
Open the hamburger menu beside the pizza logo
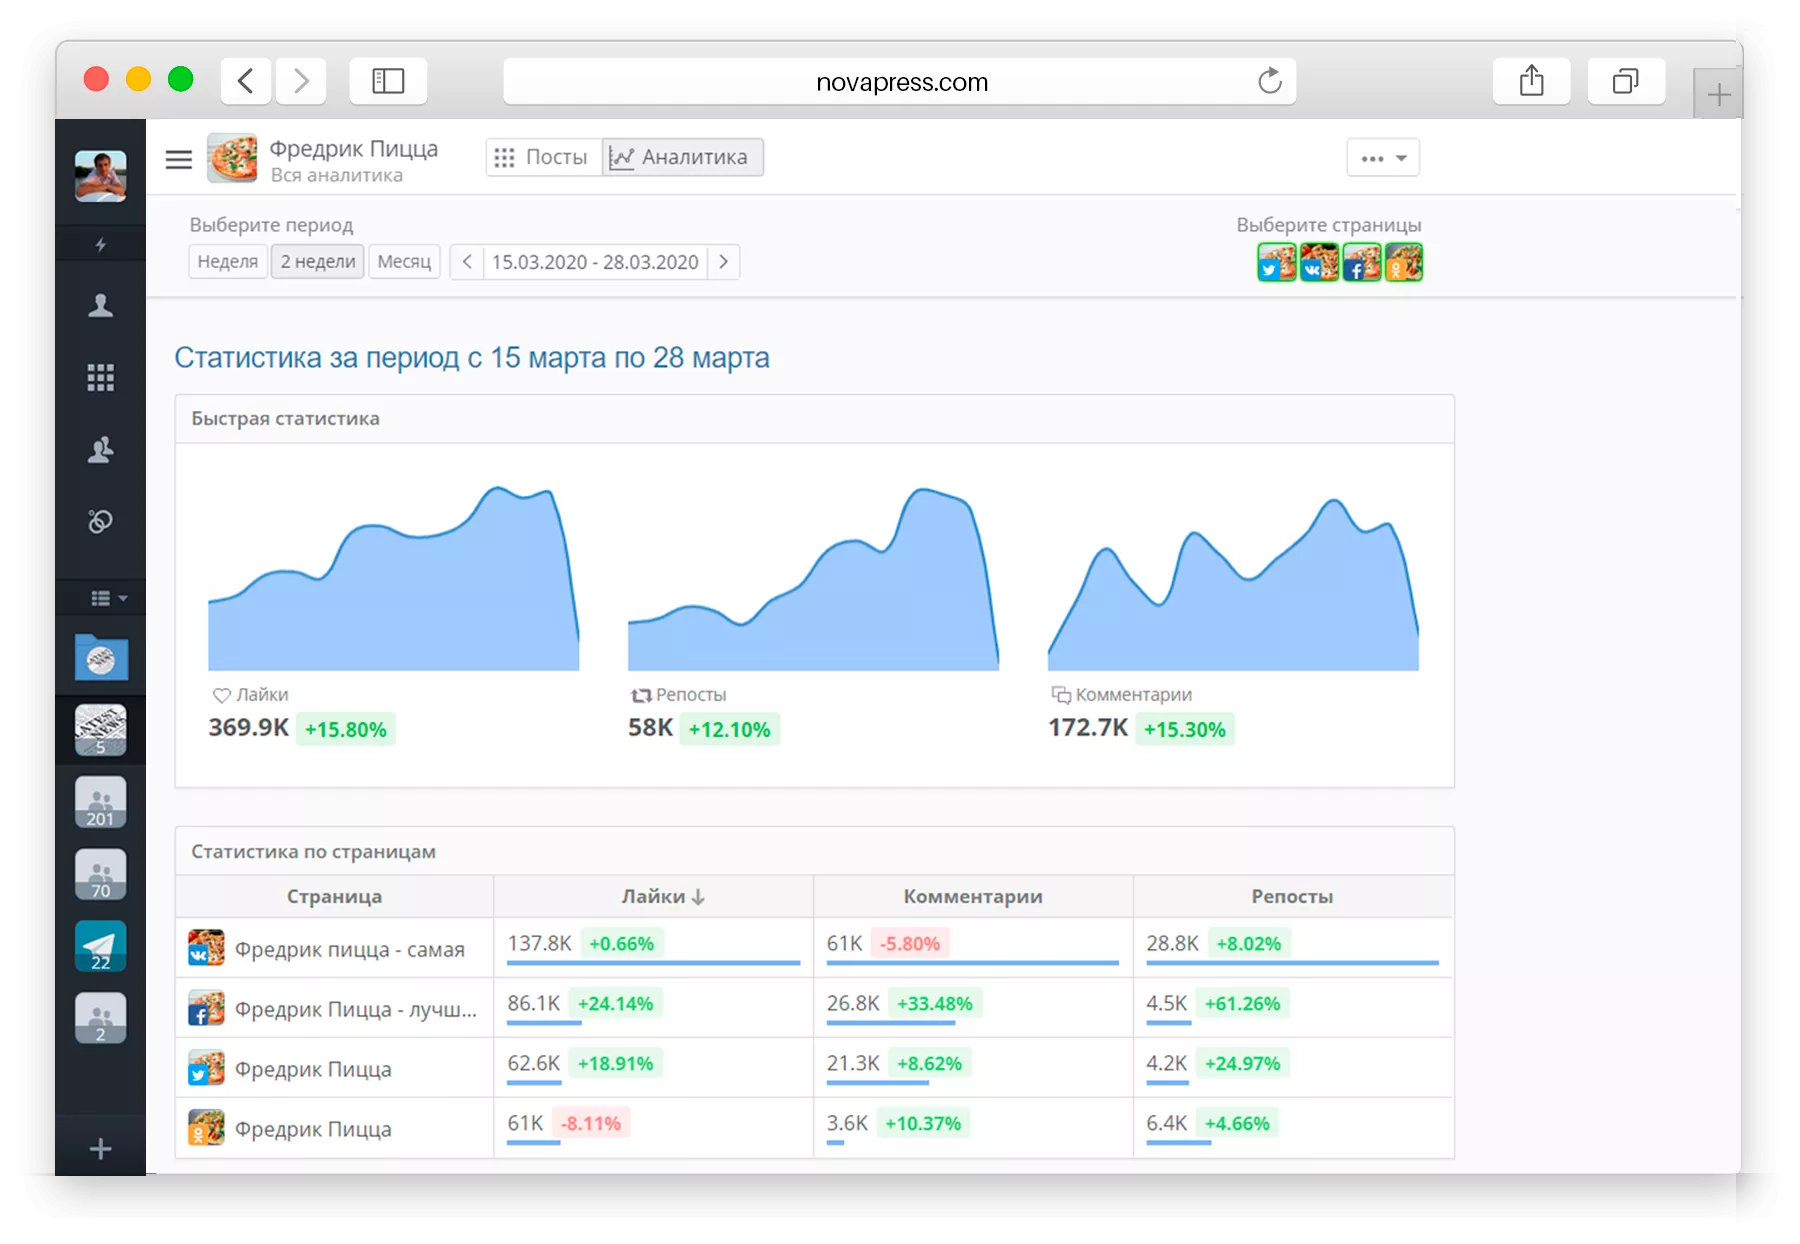point(179,159)
